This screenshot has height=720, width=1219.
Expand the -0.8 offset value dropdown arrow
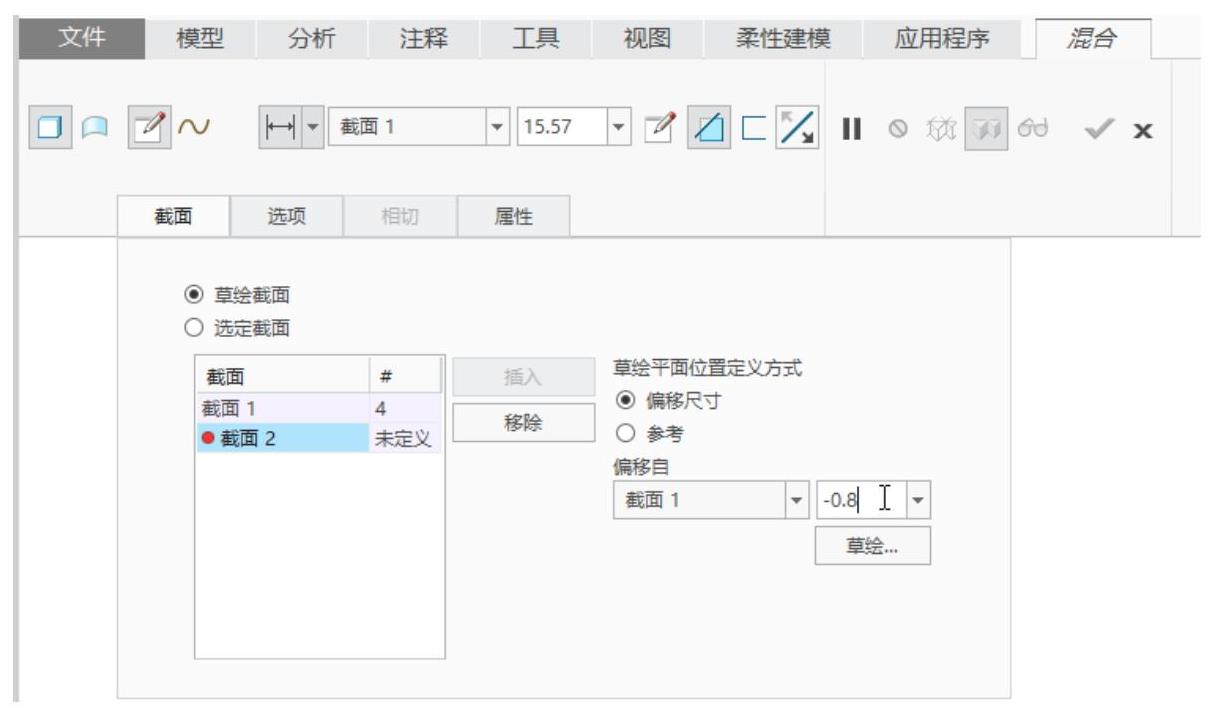[918, 498]
